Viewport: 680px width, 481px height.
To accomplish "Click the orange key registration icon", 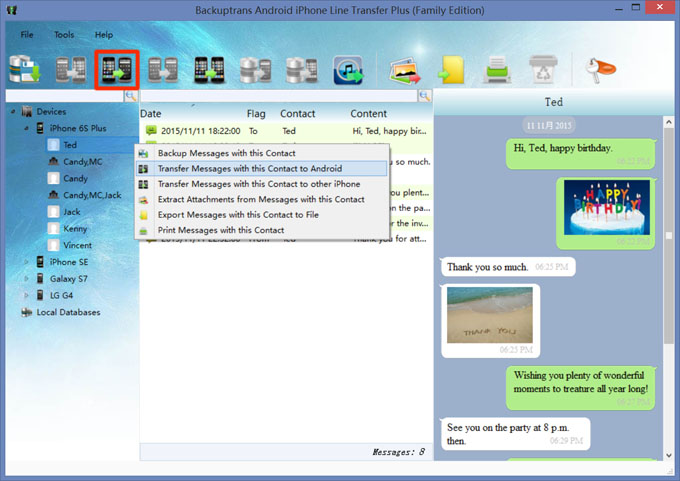I will (600, 69).
